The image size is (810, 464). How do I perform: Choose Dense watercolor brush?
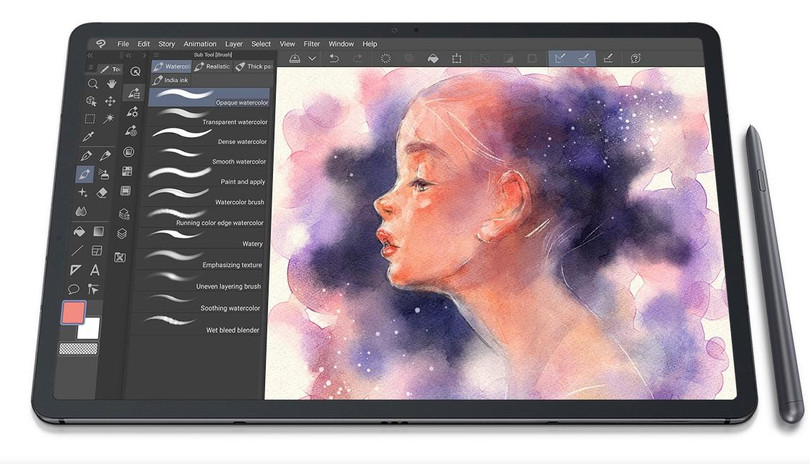coord(207,136)
